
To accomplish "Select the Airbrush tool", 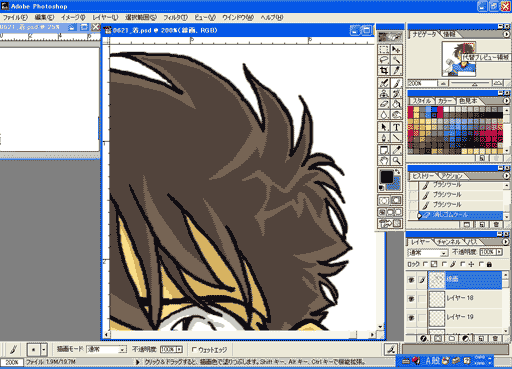I will click(x=384, y=83).
